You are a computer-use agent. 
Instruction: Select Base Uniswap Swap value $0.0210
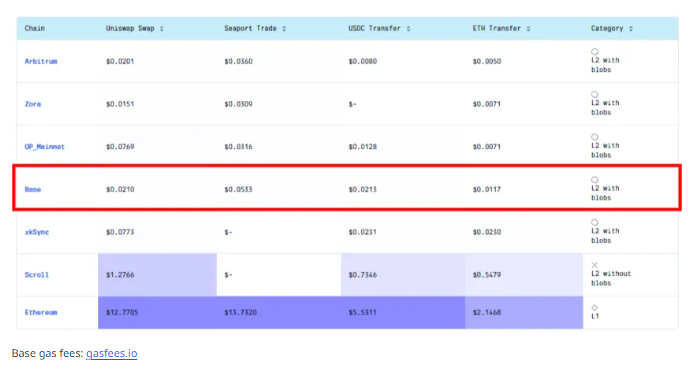click(120, 190)
